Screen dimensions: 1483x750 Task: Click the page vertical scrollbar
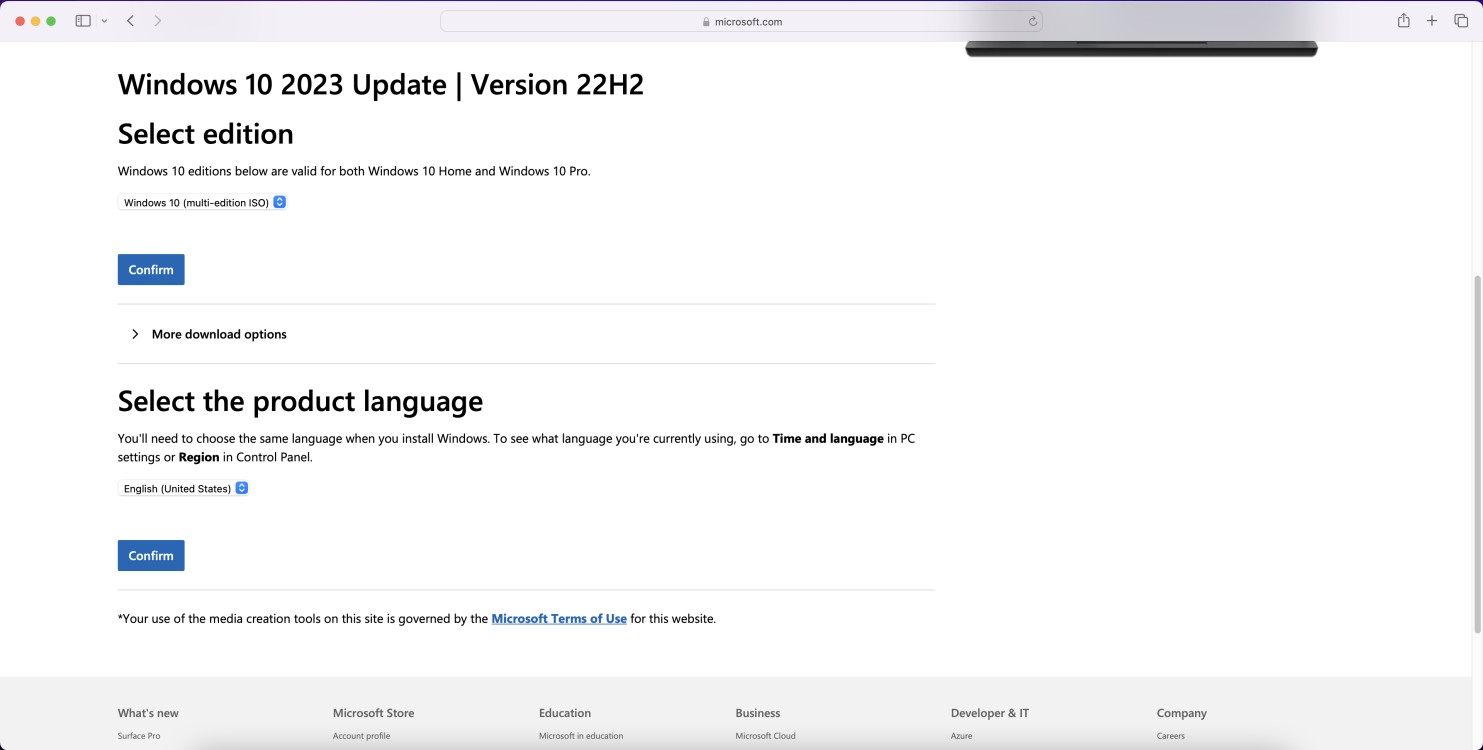1478,454
